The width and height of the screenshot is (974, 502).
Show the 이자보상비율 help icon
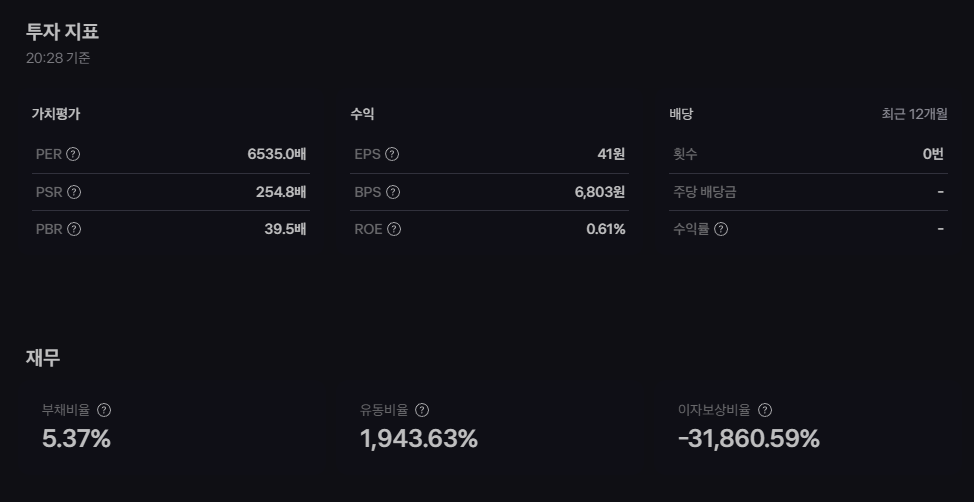tap(765, 410)
